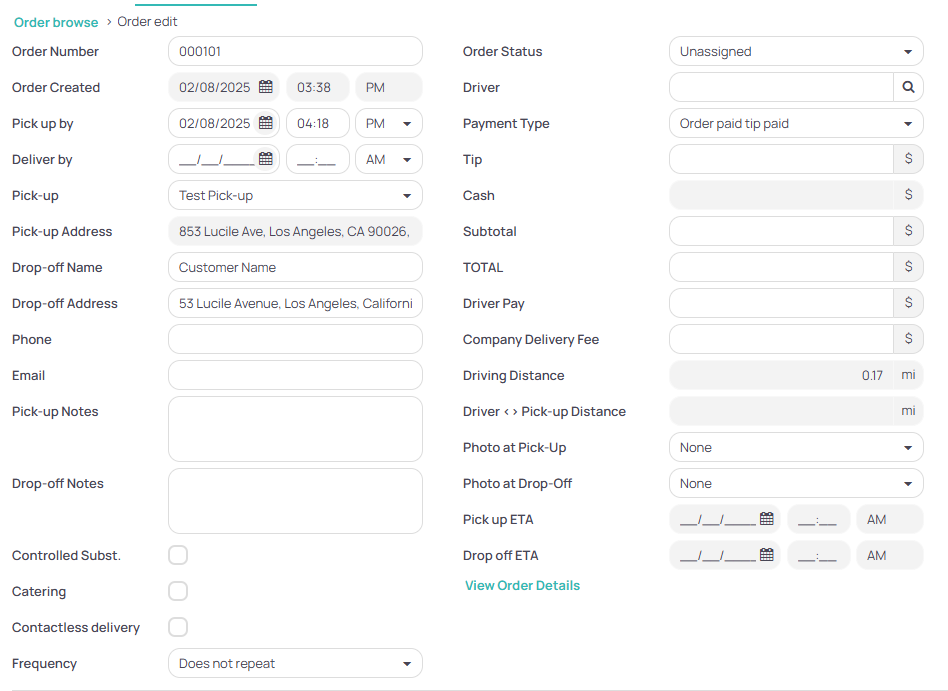The image size is (948, 691).
Task: Click the Pick-up Address field
Action: (295, 231)
